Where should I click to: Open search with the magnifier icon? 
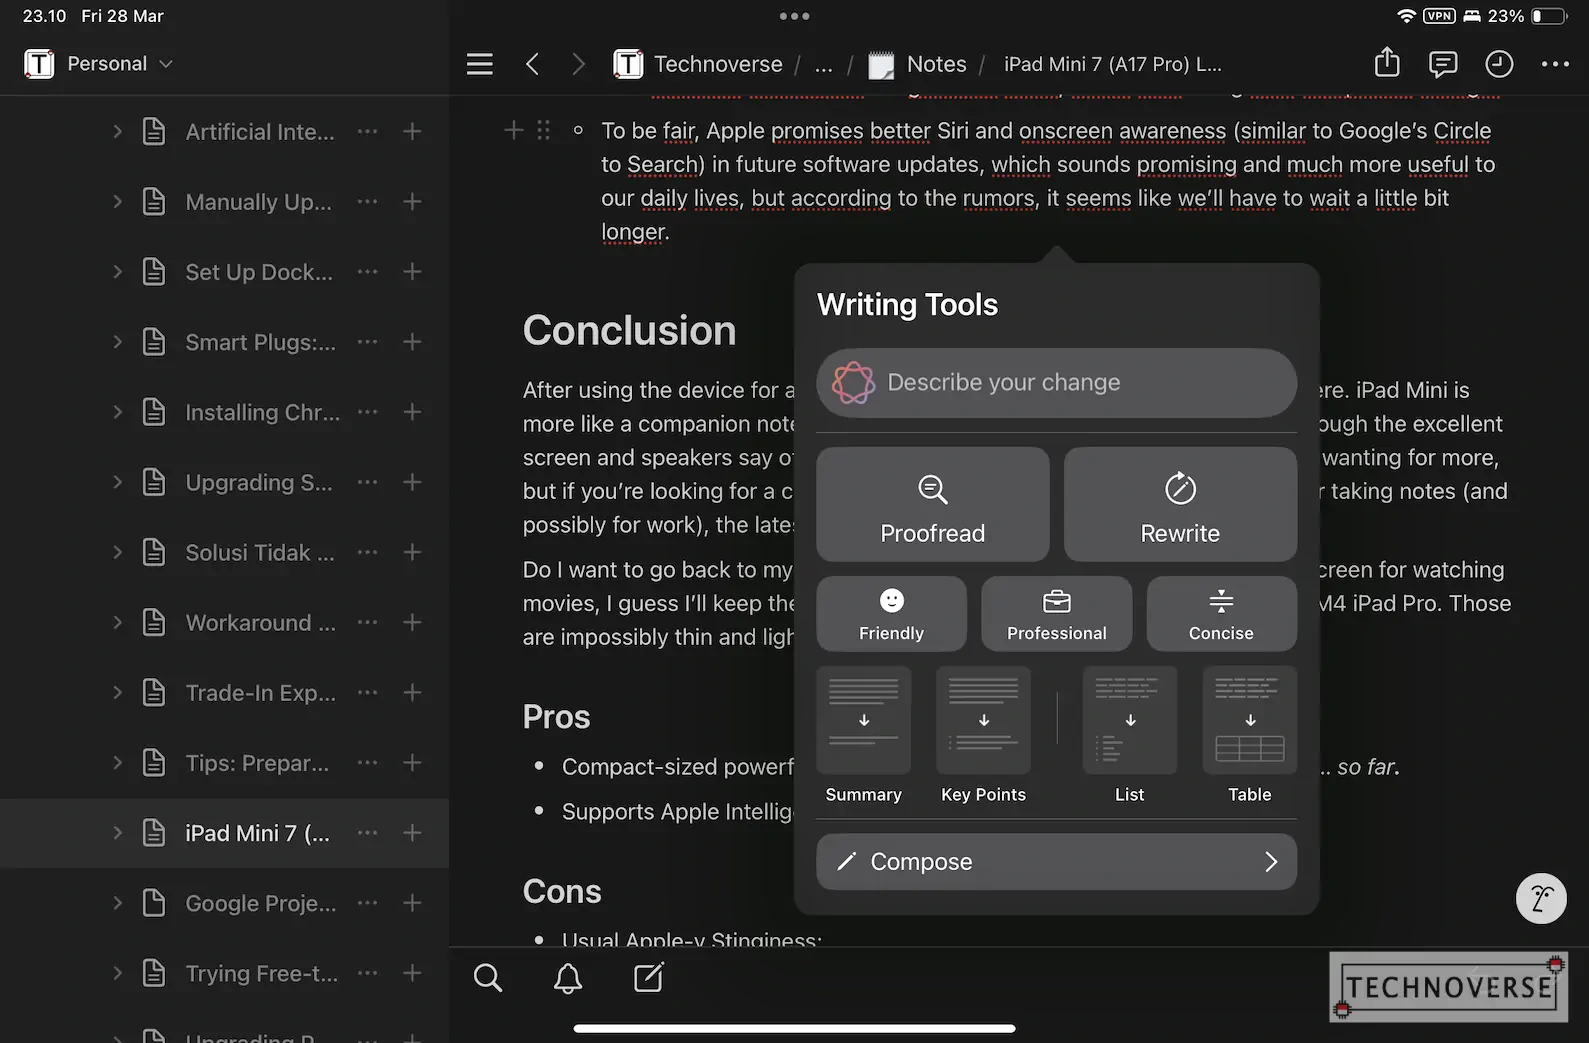[x=488, y=977]
